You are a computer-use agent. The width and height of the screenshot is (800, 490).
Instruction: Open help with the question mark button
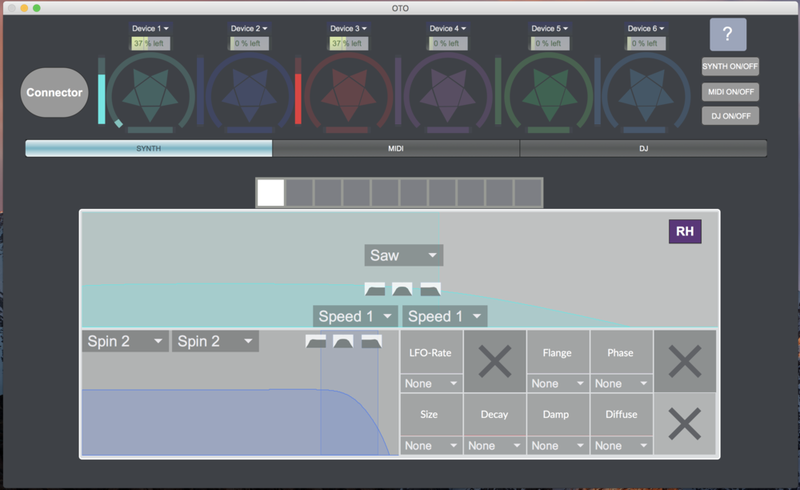(728, 35)
